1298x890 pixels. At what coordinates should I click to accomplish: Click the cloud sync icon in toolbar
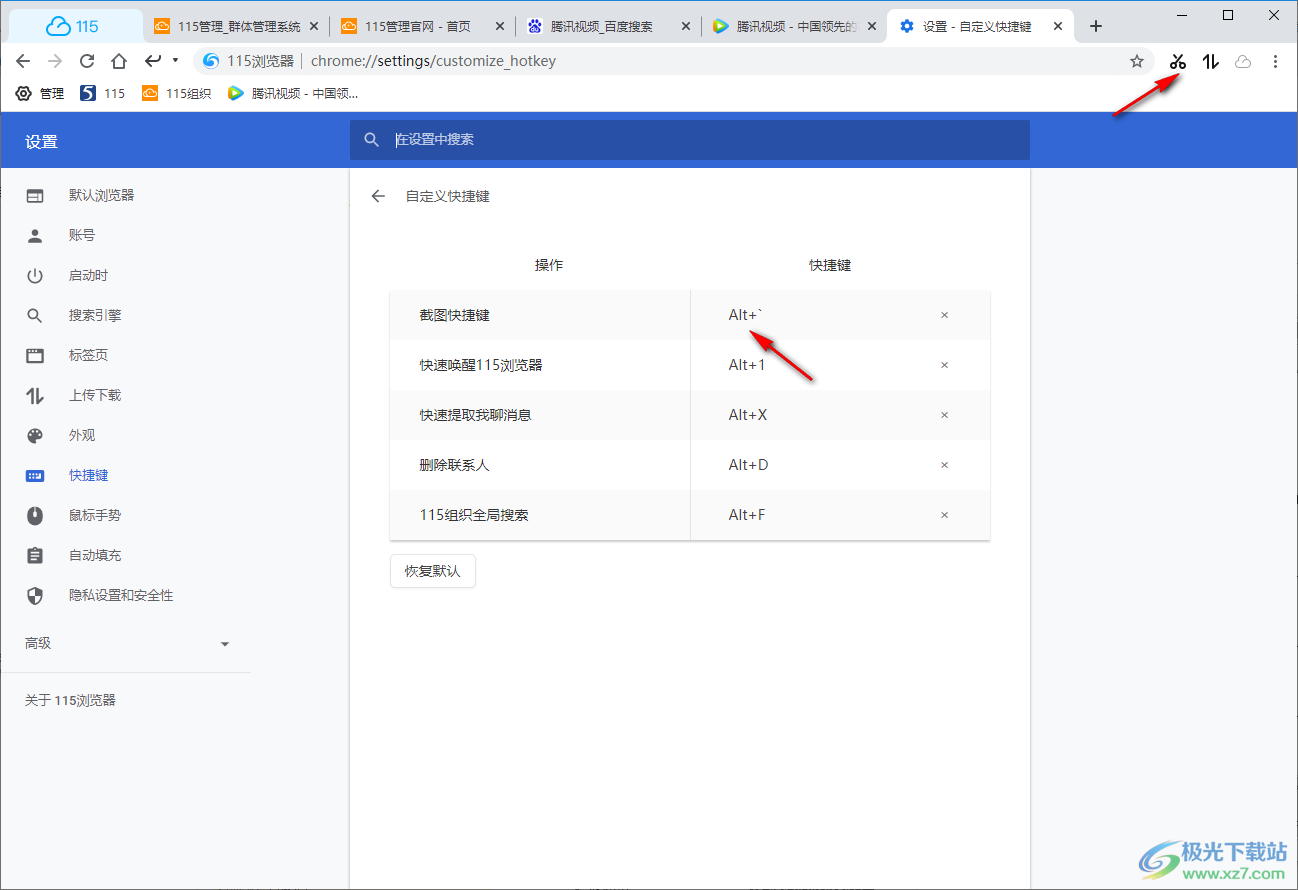[1243, 61]
